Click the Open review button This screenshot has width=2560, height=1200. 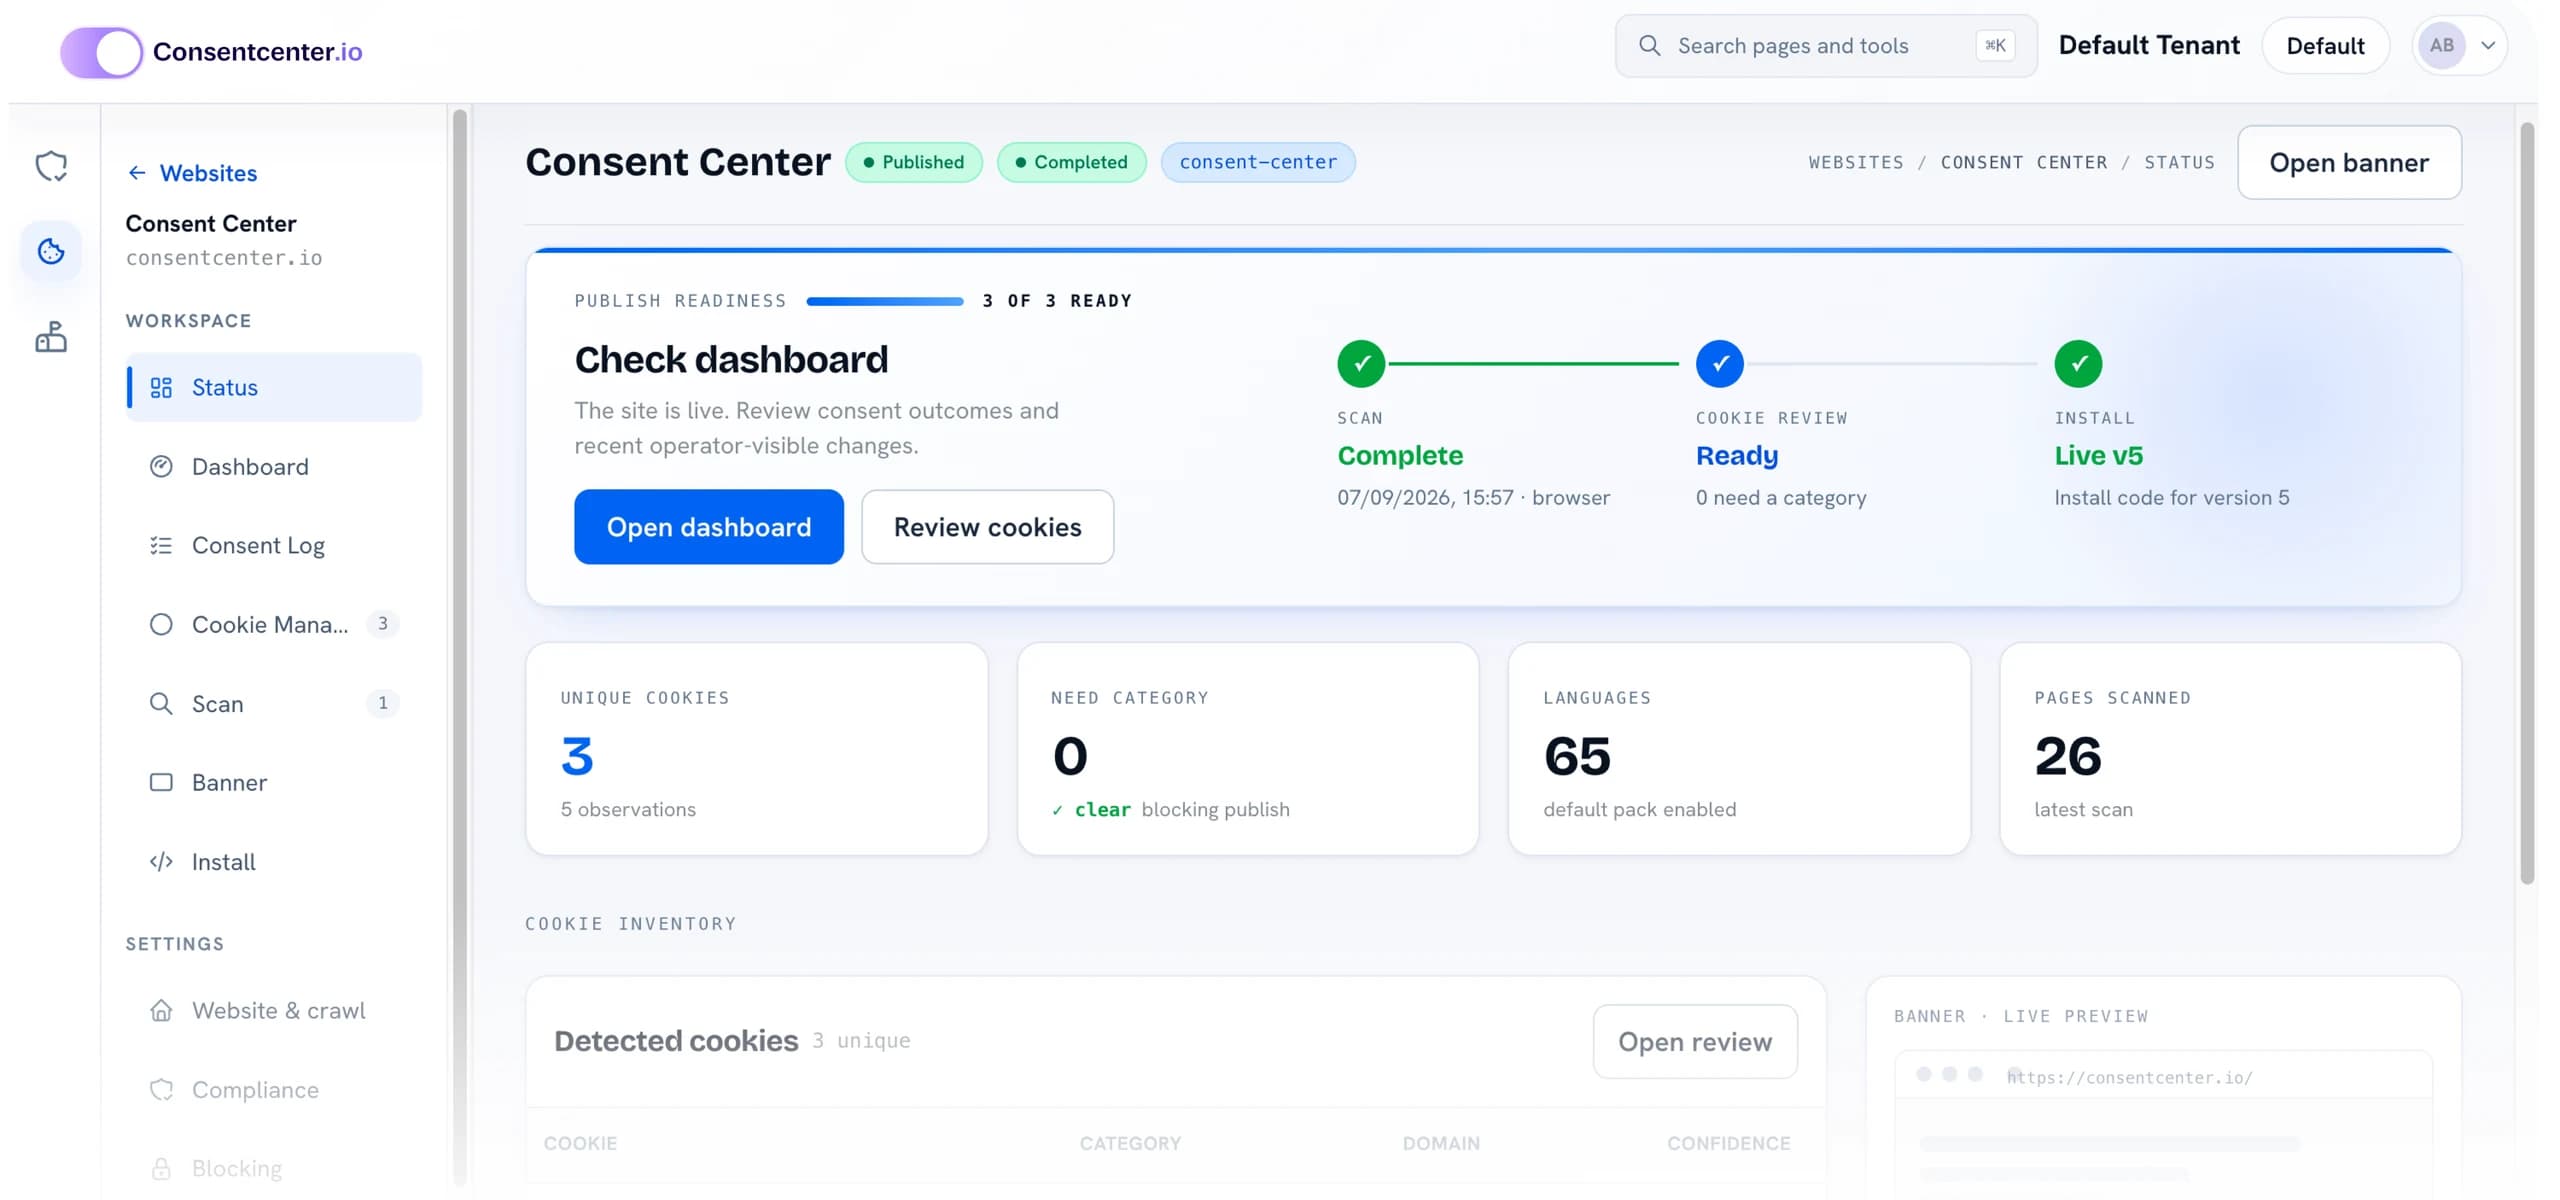coord(1695,1042)
